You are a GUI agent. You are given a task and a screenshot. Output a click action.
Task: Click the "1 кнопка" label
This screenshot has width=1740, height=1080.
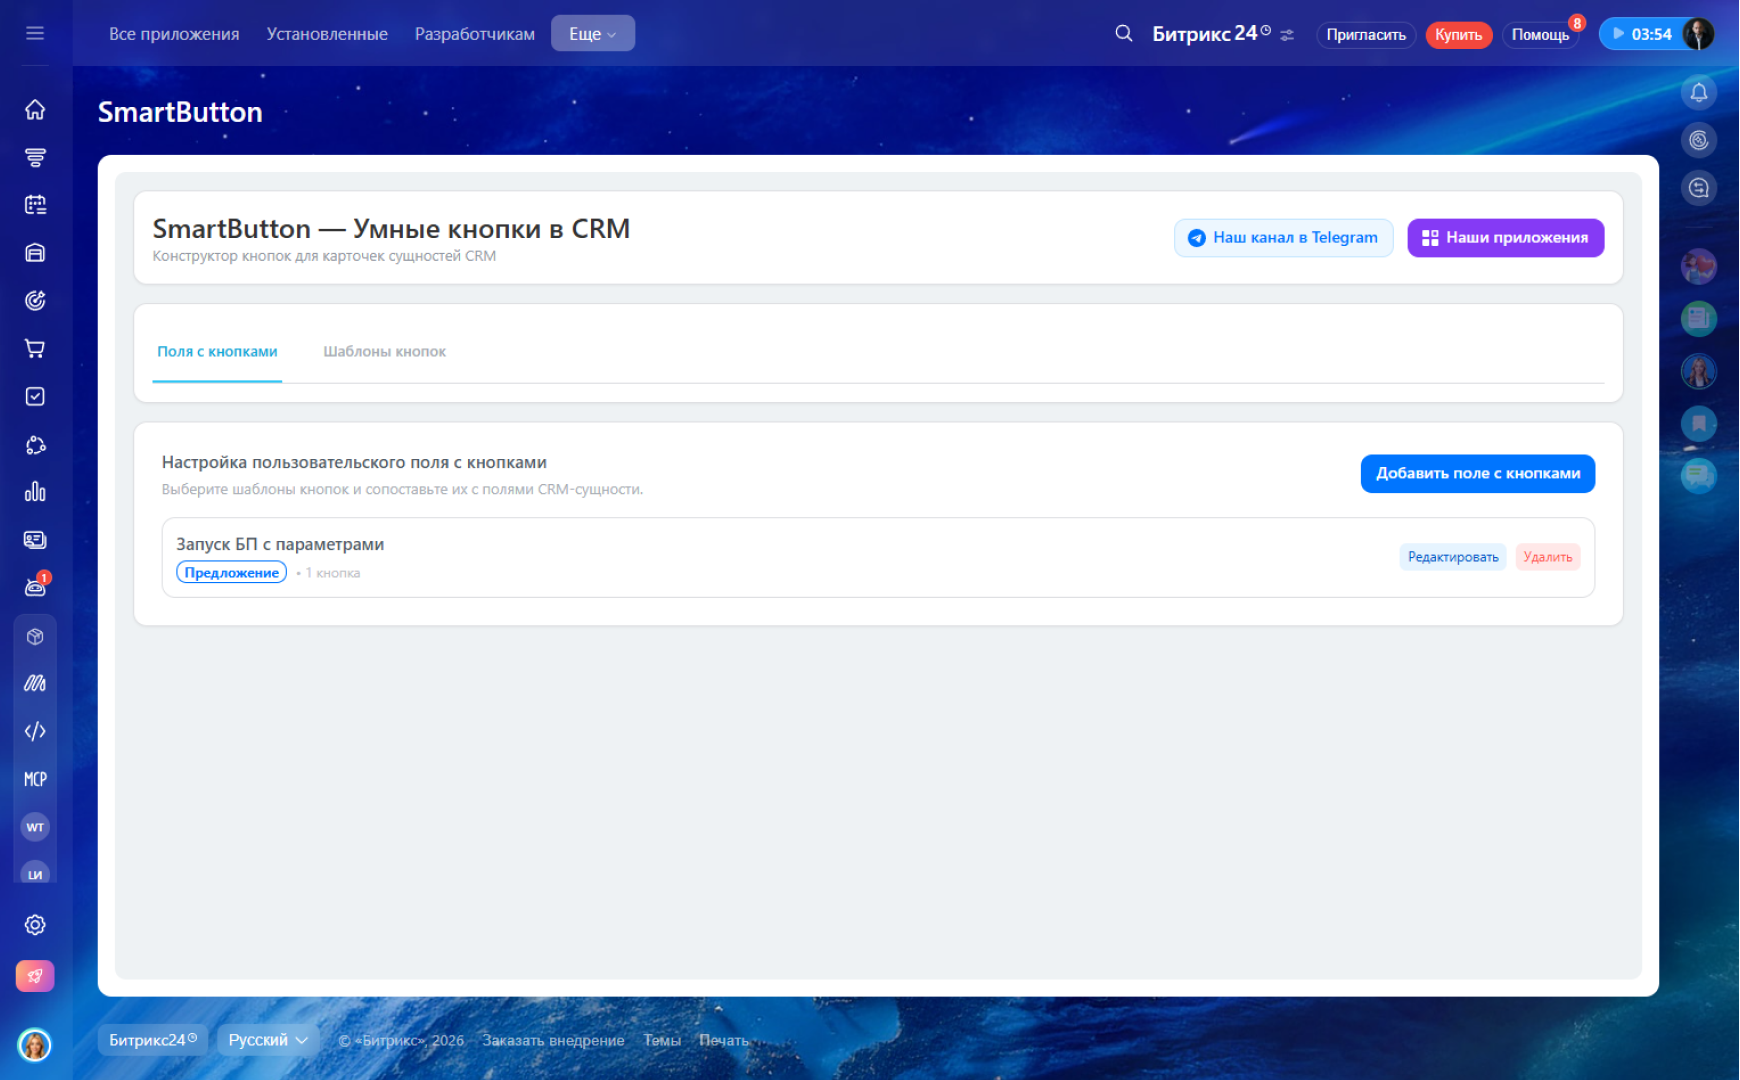point(333,573)
